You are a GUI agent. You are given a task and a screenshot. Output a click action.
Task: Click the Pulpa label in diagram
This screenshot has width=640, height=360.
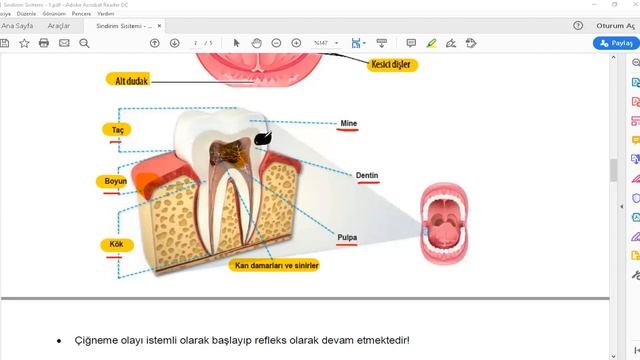coord(347,238)
